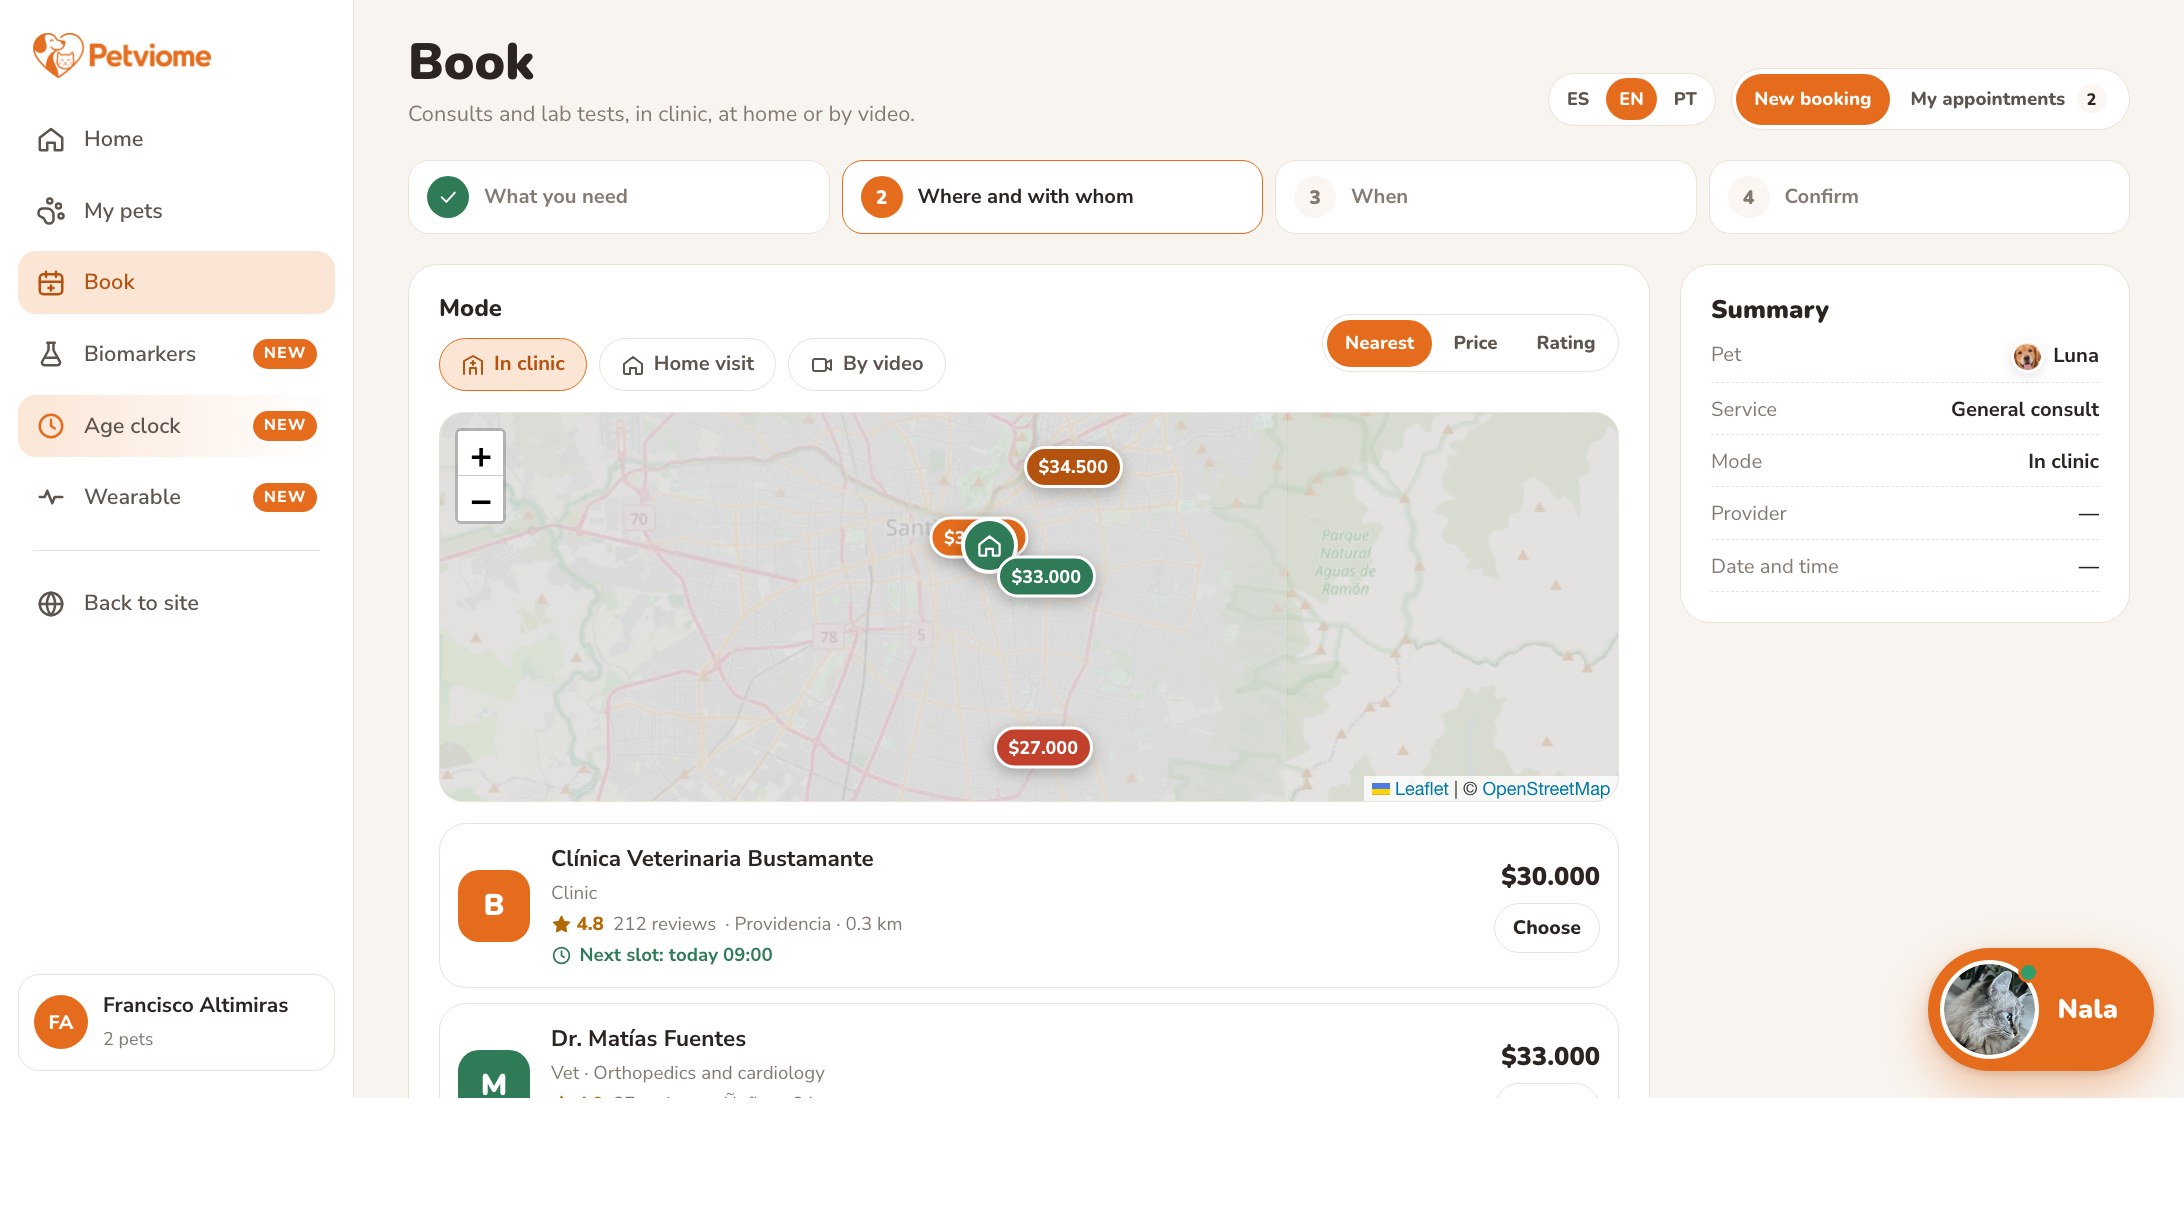The width and height of the screenshot is (2184, 1229).
Task: Select Book in sidebar menu
Action: pyautogui.click(x=176, y=283)
